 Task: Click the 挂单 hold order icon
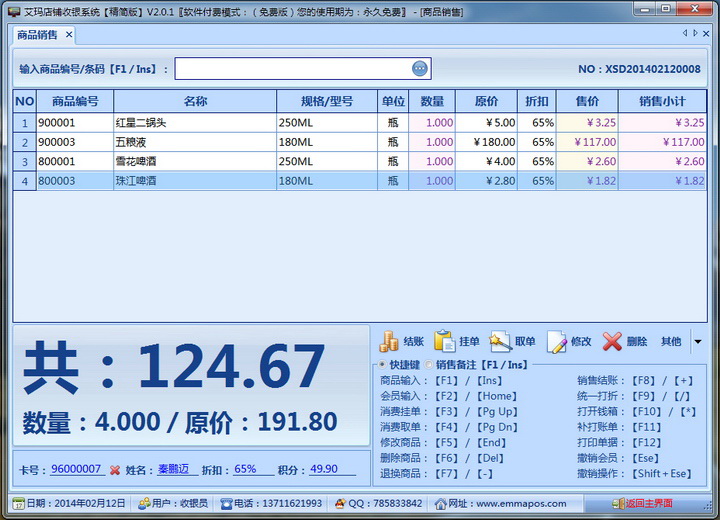point(444,341)
